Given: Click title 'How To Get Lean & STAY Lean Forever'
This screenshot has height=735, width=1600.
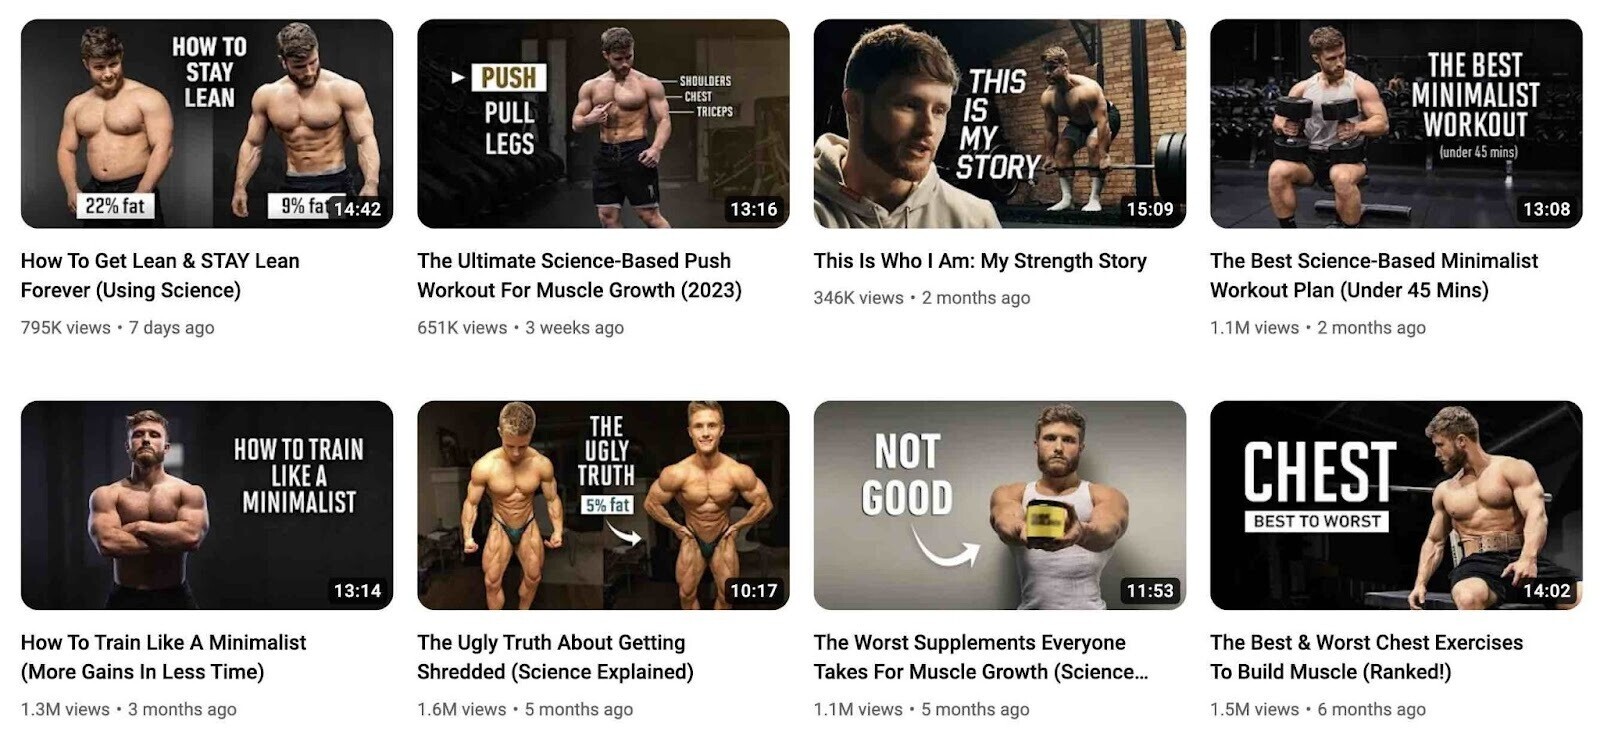Looking at the screenshot, I should [160, 275].
